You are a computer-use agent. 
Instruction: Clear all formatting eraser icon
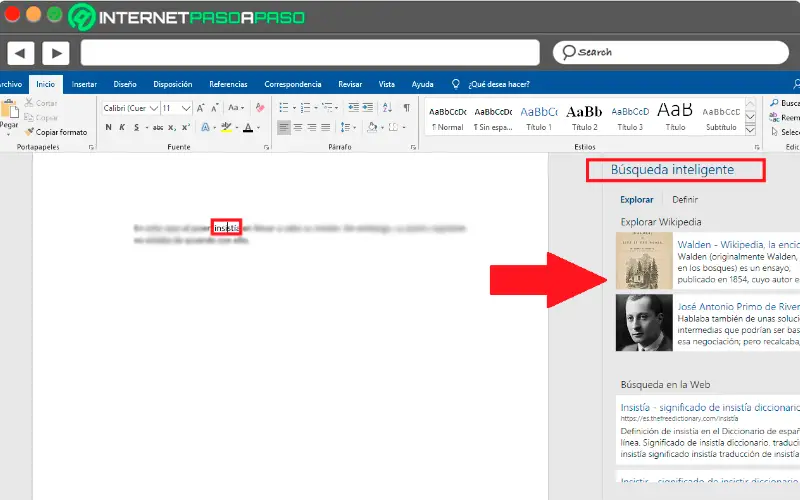point(260,108)
